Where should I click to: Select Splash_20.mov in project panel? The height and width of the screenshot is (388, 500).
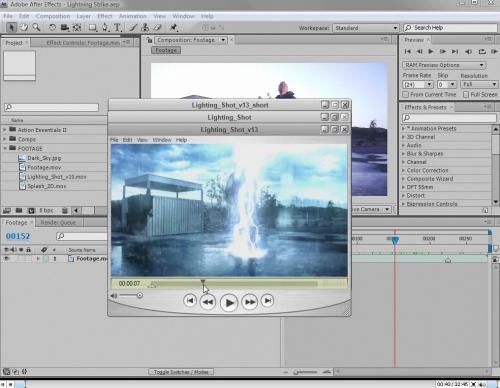[47, 186]
